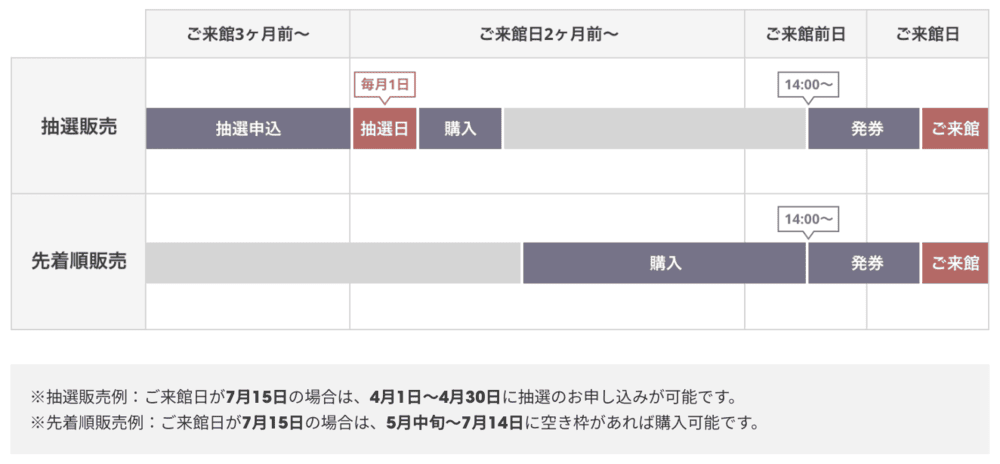The width and height of the screenshot is (1000, 464).
Task: Click the gray inactive bar in 先着順販売 row
Action: (x=333, y=263)
